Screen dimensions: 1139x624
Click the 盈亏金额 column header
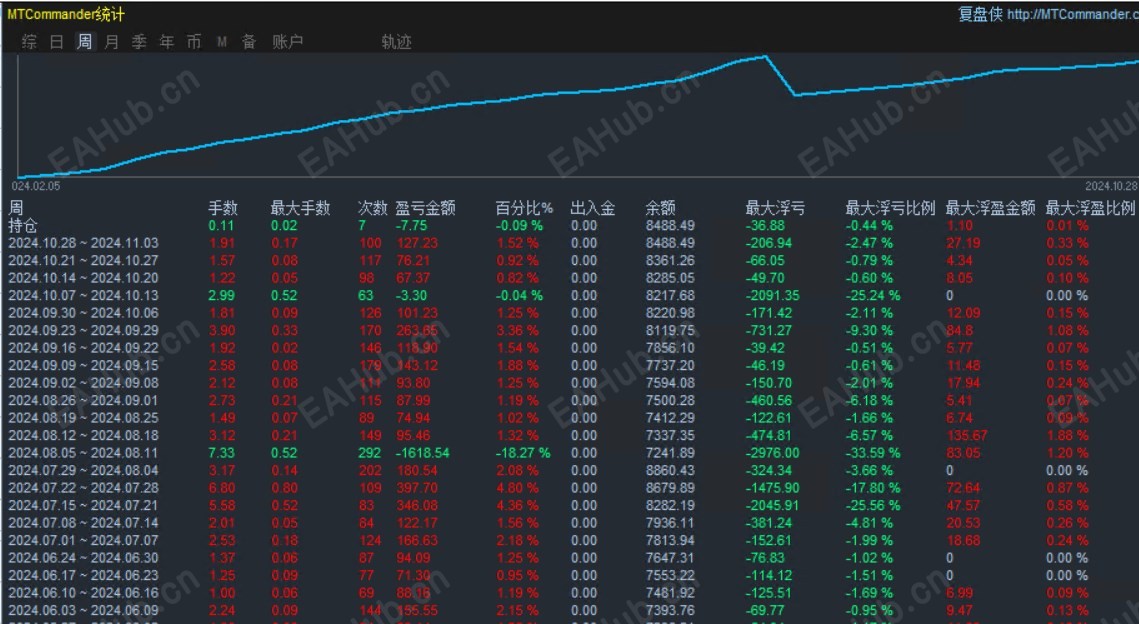[426, 208]
